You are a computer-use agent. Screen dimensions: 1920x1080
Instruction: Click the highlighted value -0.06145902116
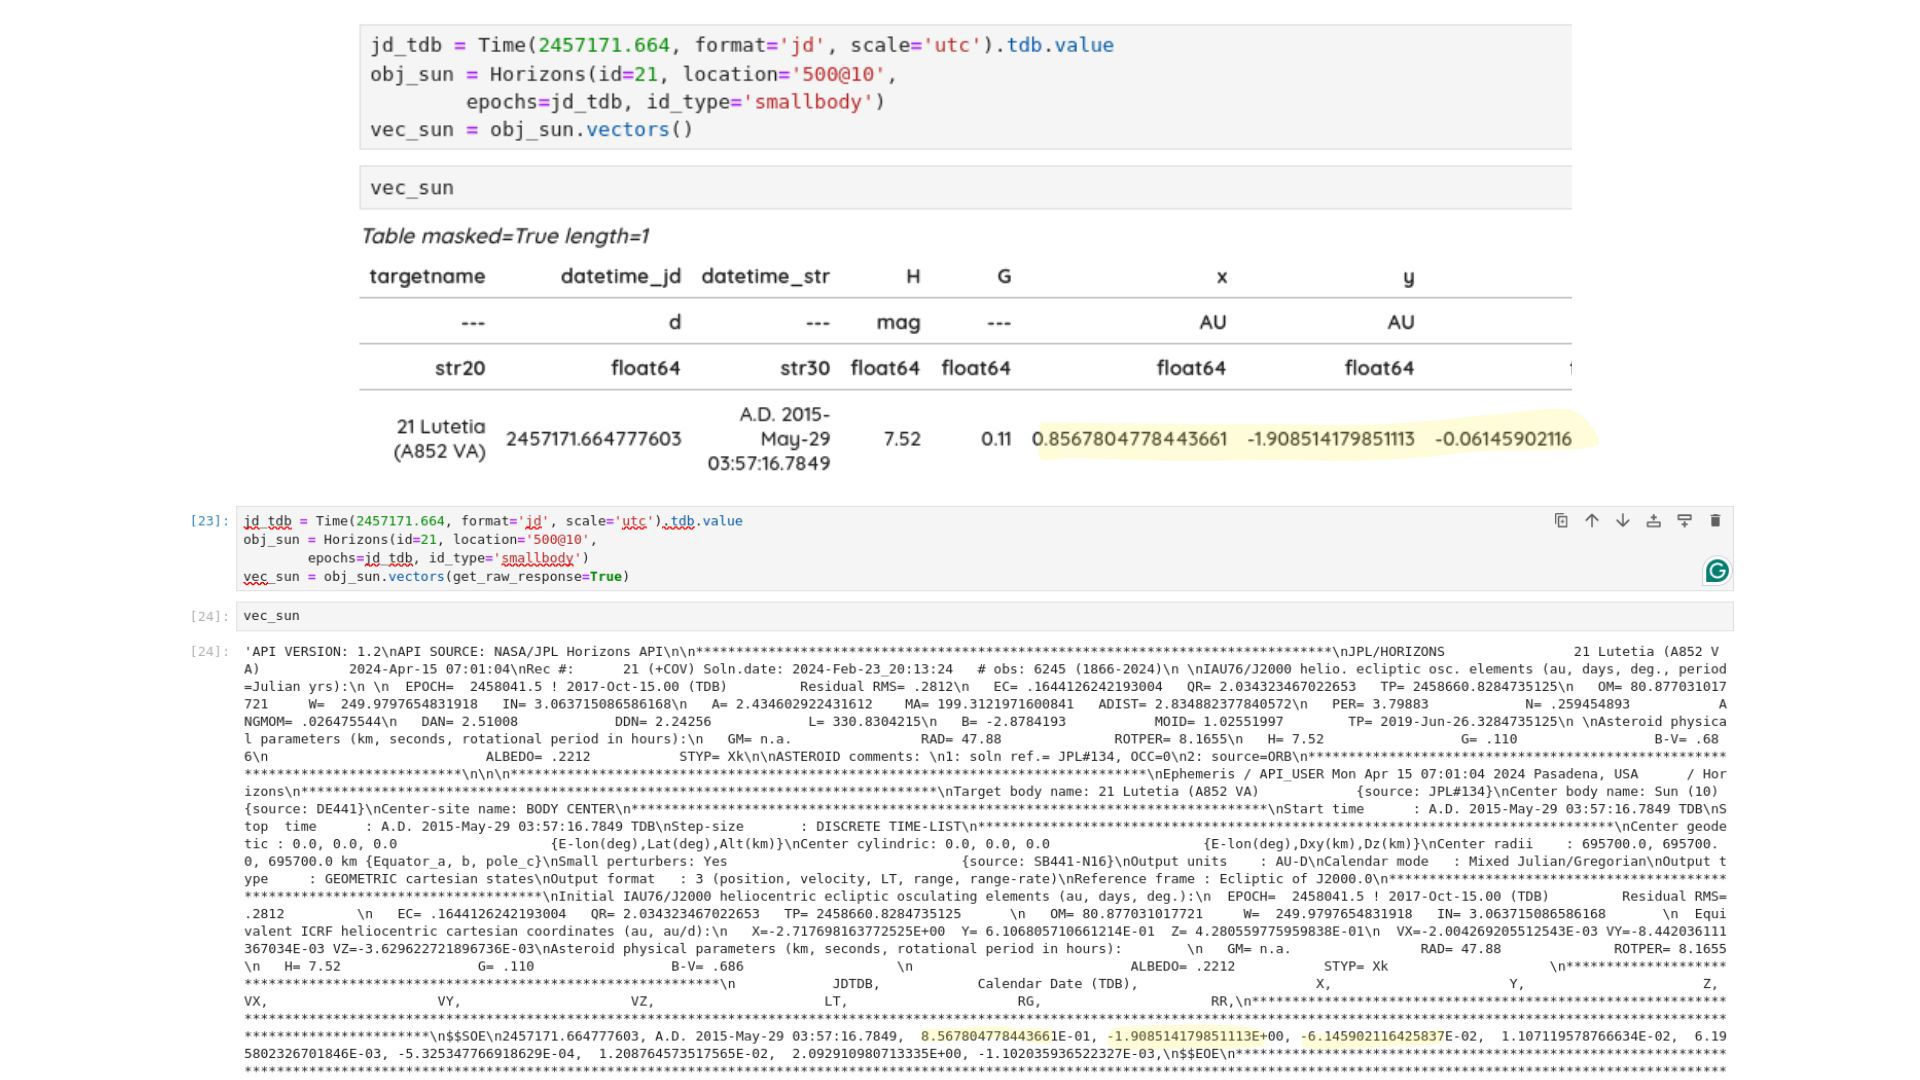[x=1503, y=439]
